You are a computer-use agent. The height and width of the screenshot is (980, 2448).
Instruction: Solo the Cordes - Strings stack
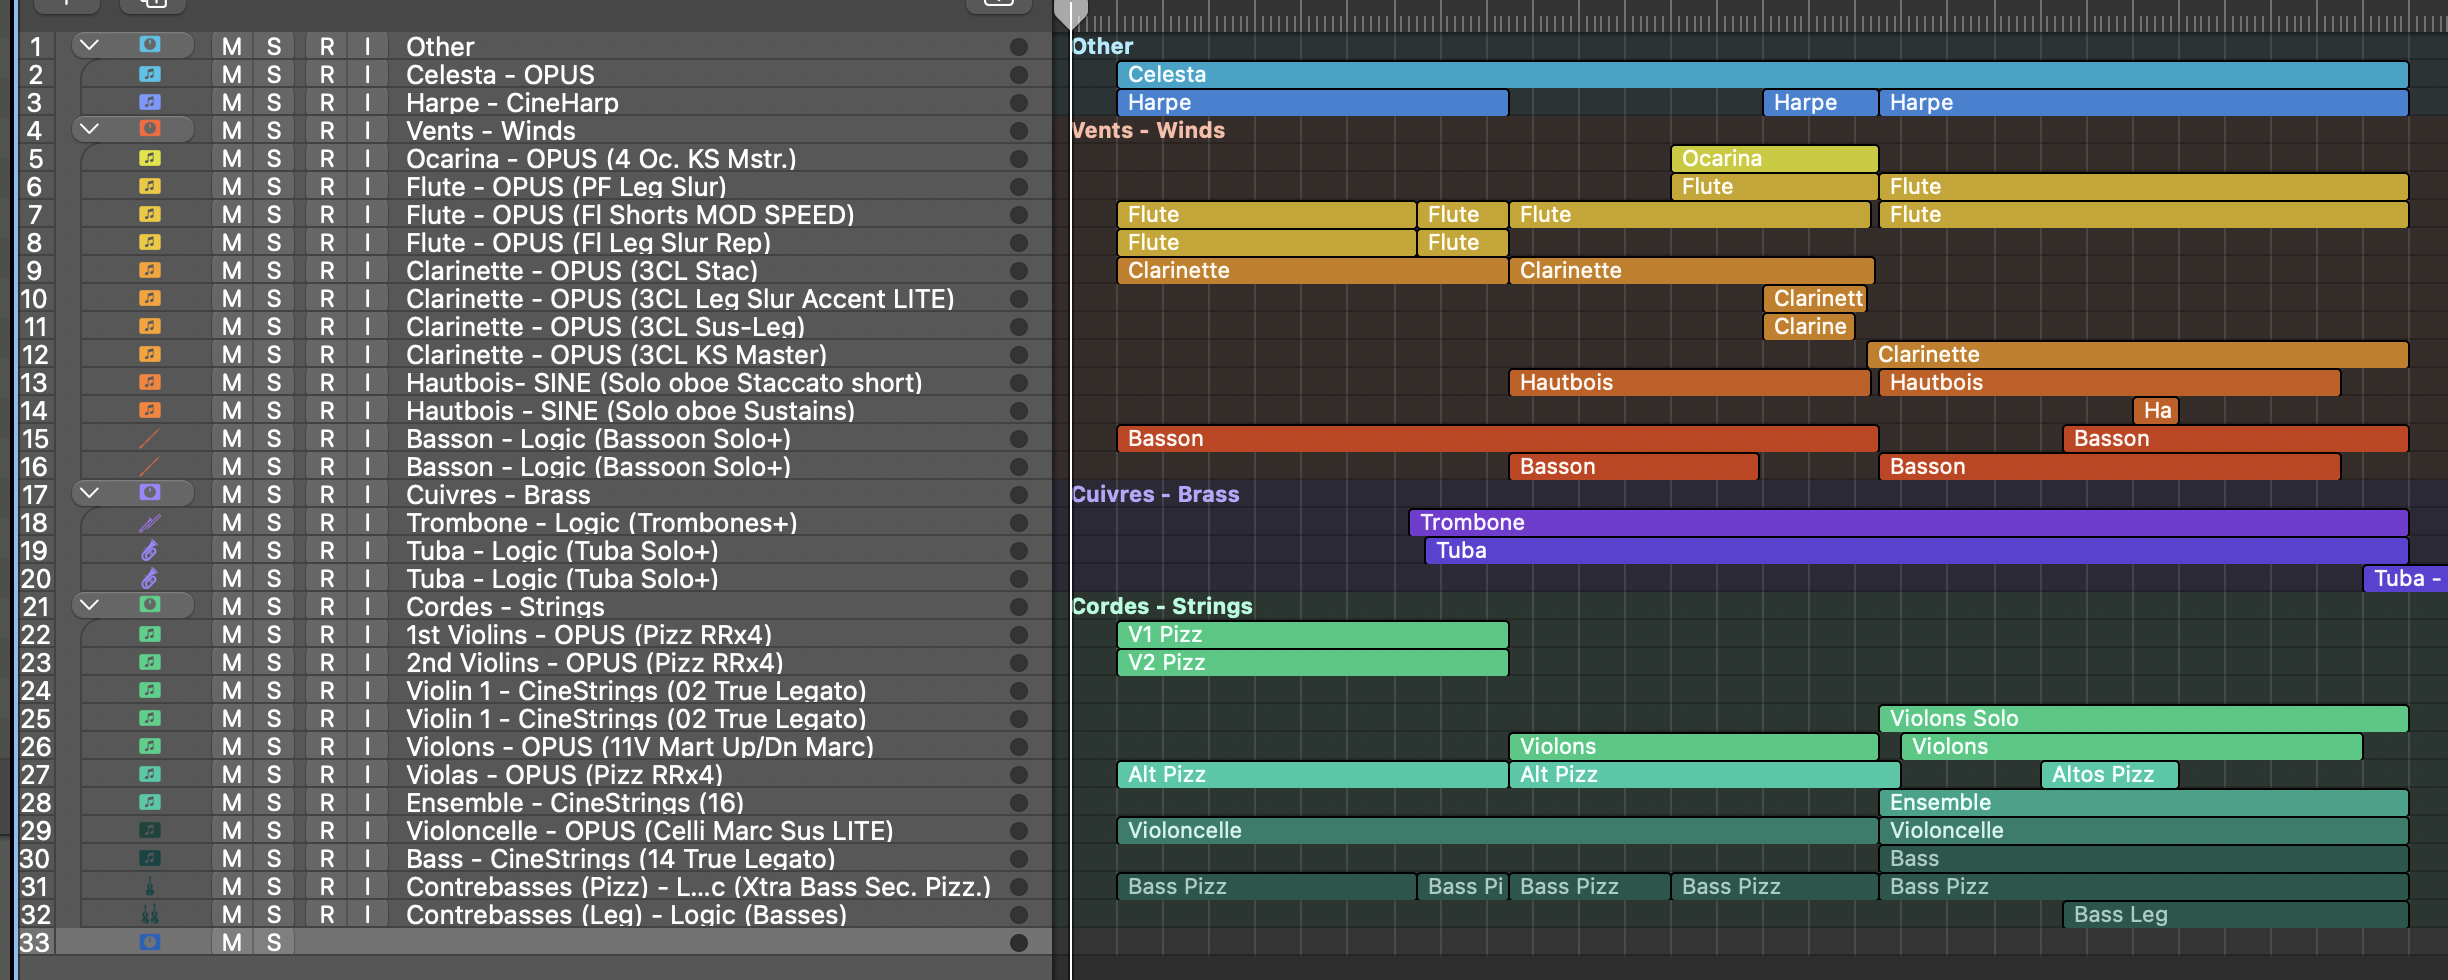[x=274, y=606]
